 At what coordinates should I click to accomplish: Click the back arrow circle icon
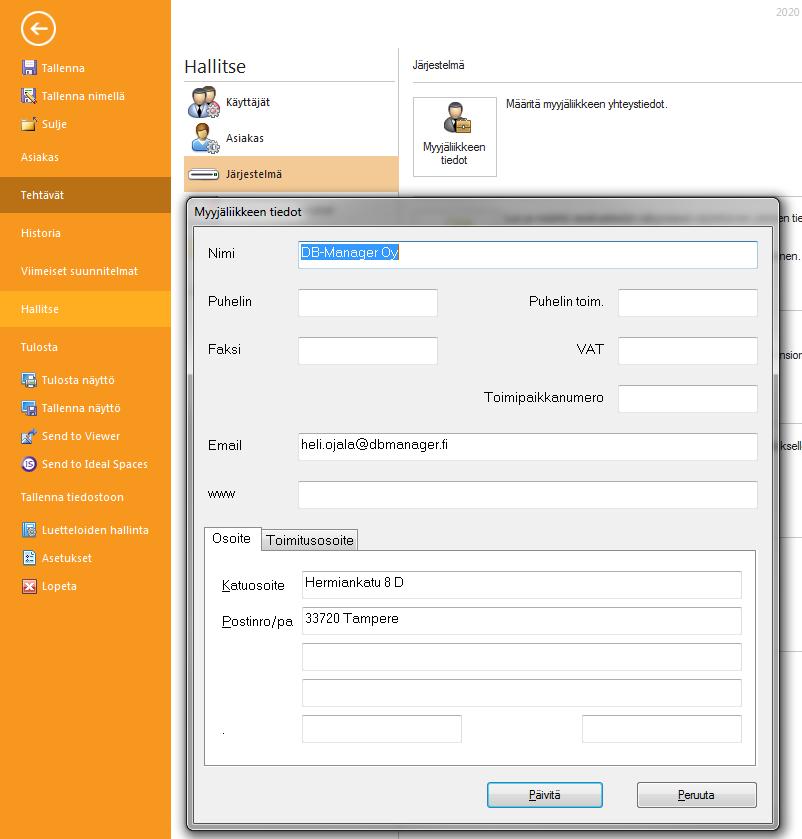(38, 28)
